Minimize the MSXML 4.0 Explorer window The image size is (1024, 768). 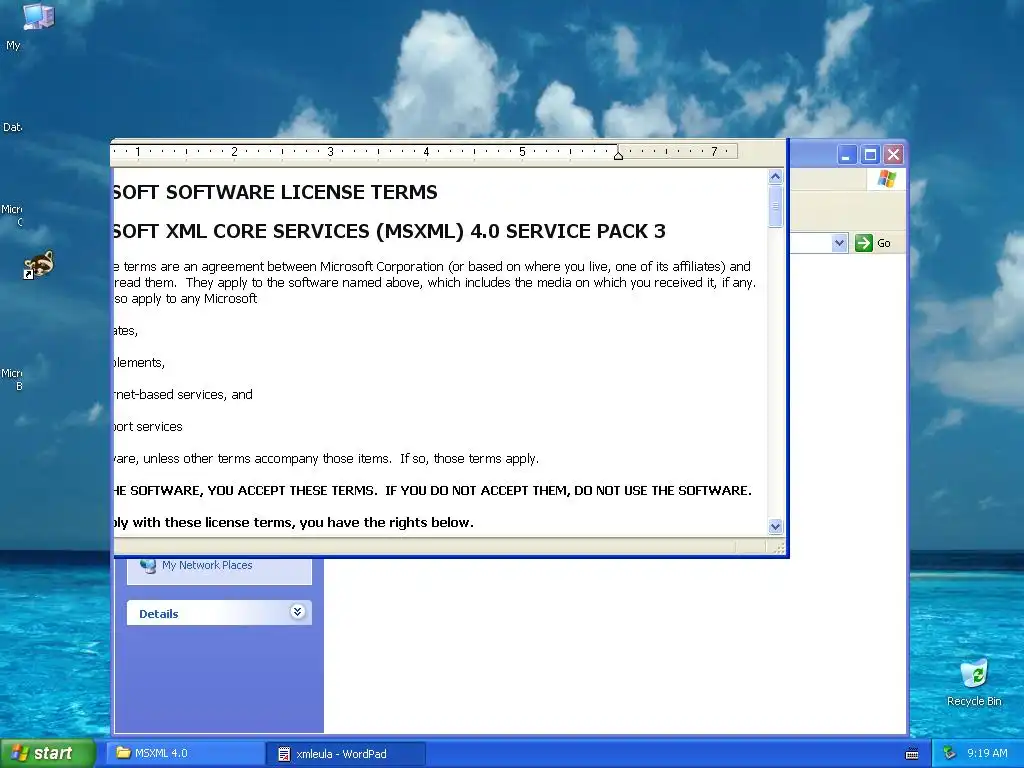point(846,155)
